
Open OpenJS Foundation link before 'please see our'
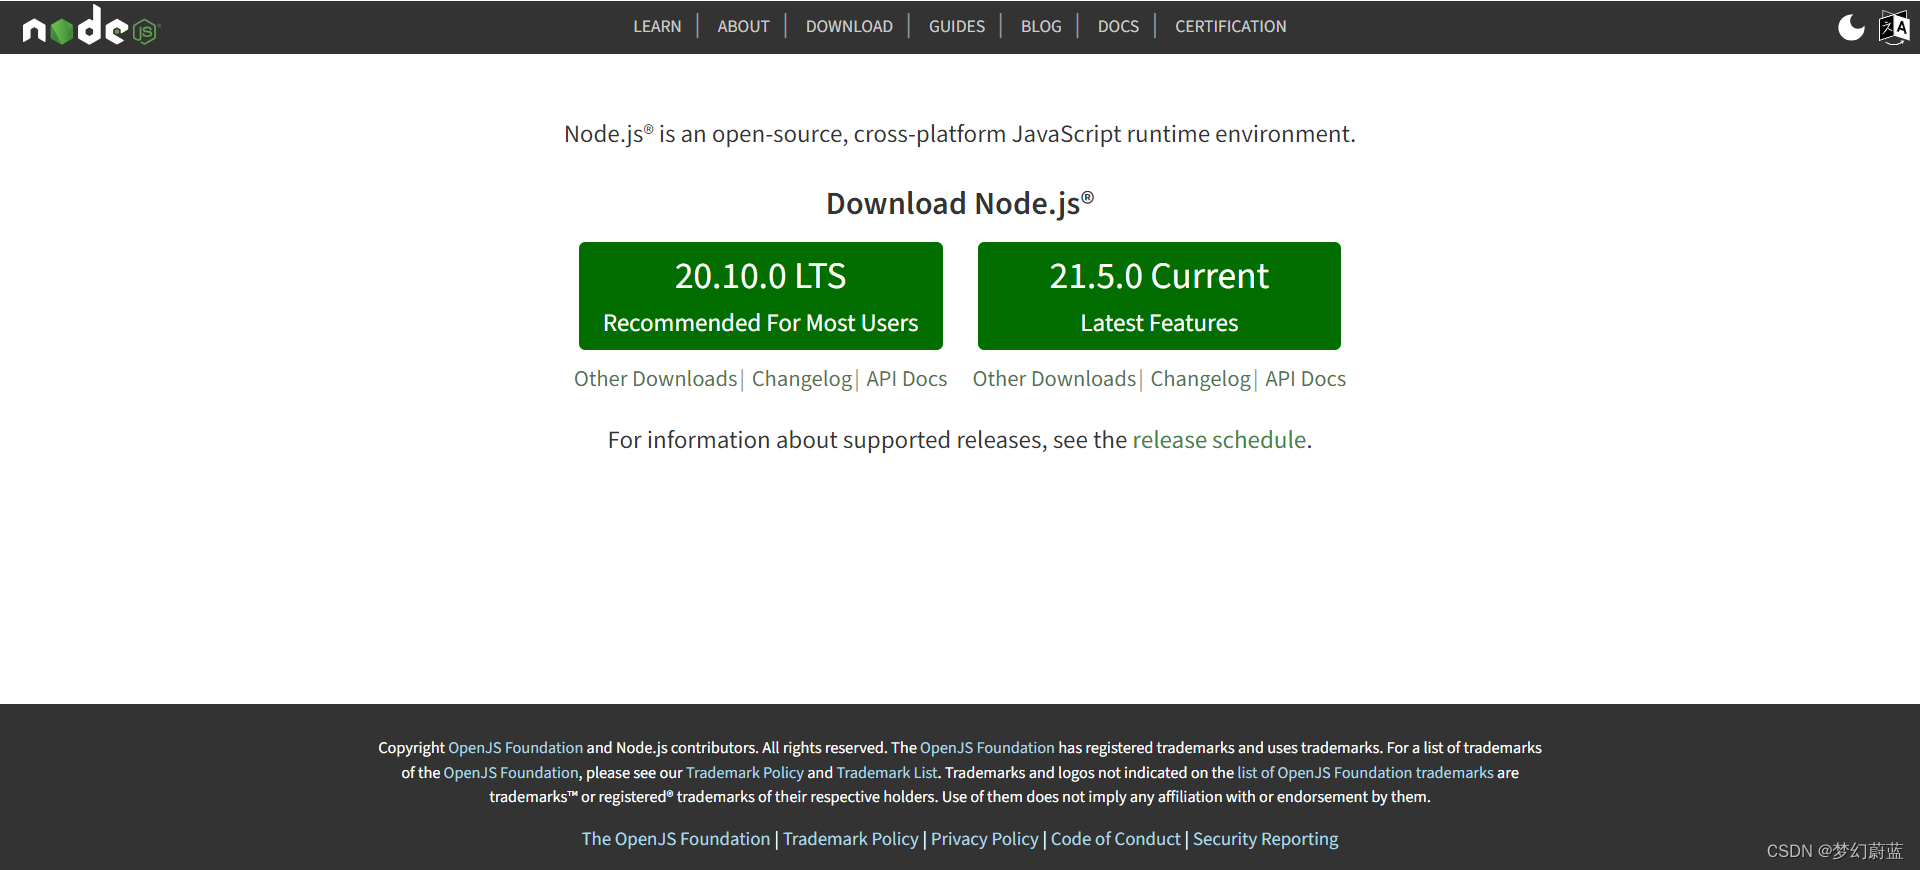(511, 773)
